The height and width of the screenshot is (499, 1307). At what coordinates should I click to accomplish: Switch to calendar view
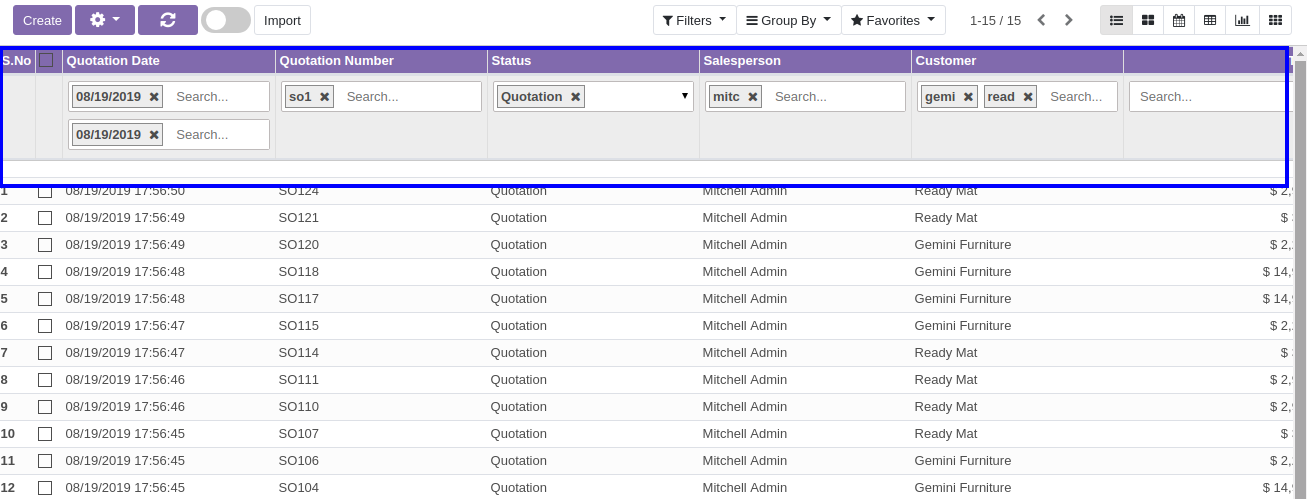(x=1179, y=20)
